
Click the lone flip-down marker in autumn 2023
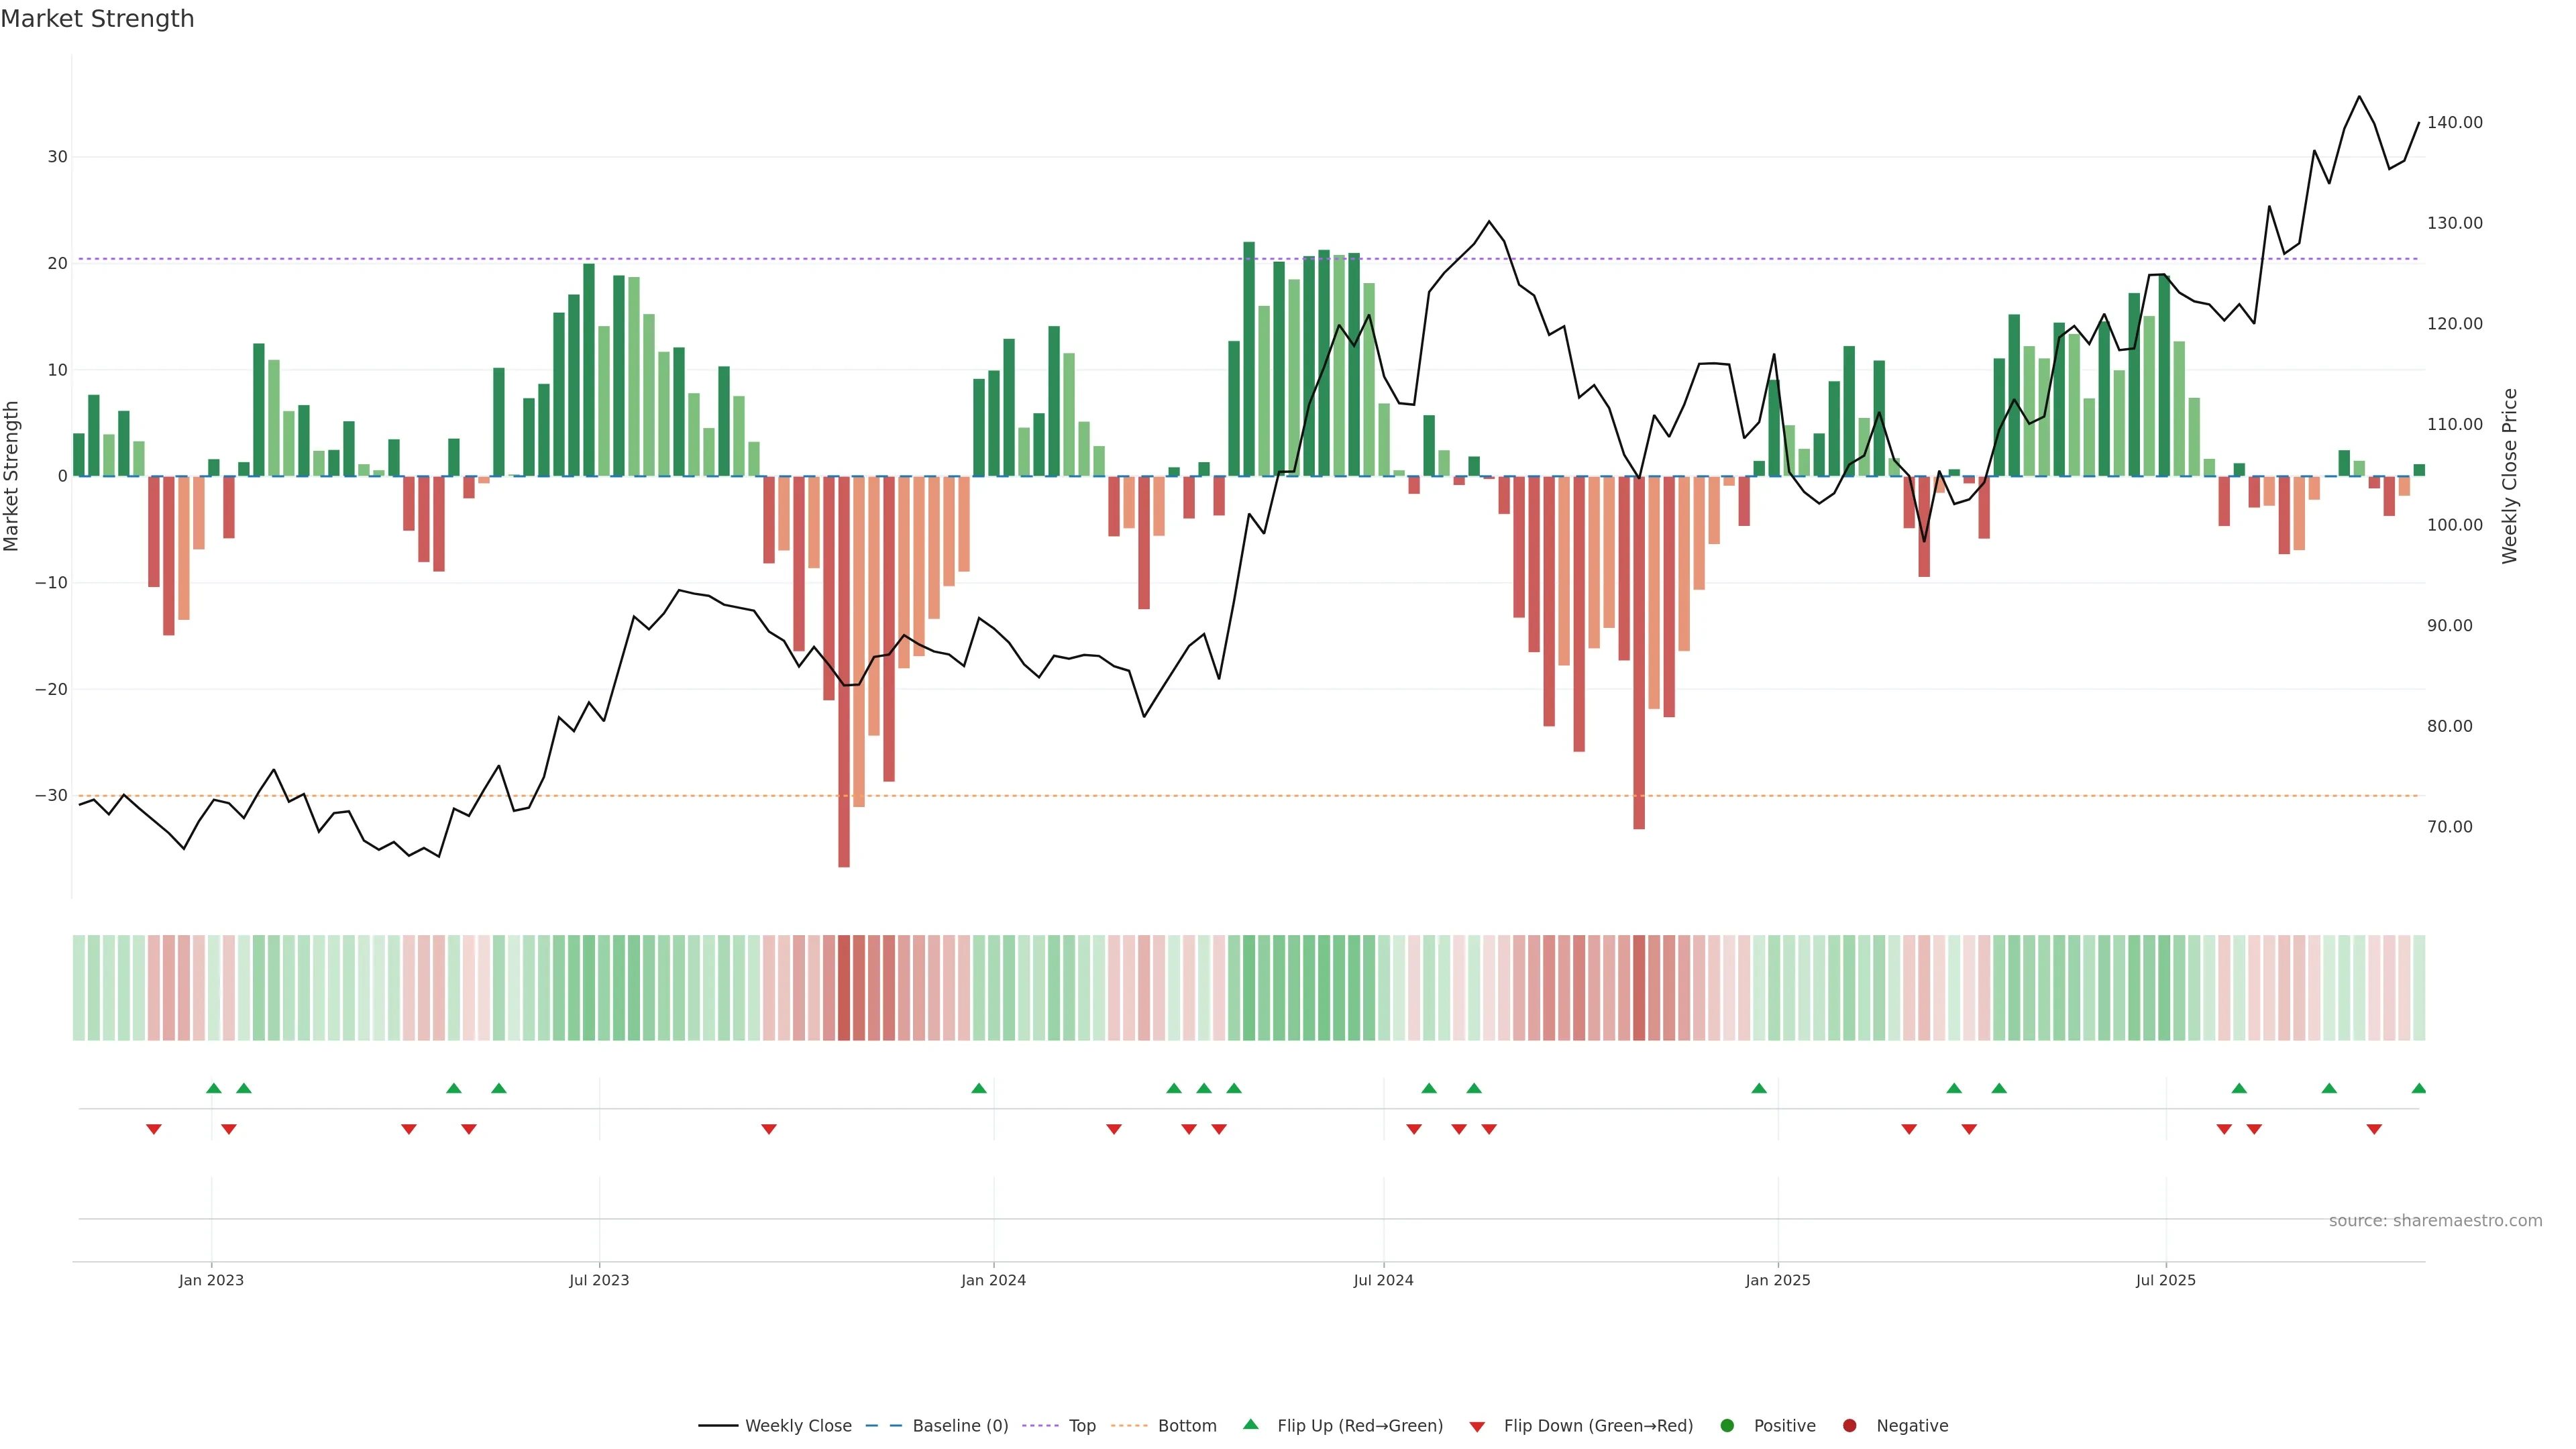[x=768, y=1129]
